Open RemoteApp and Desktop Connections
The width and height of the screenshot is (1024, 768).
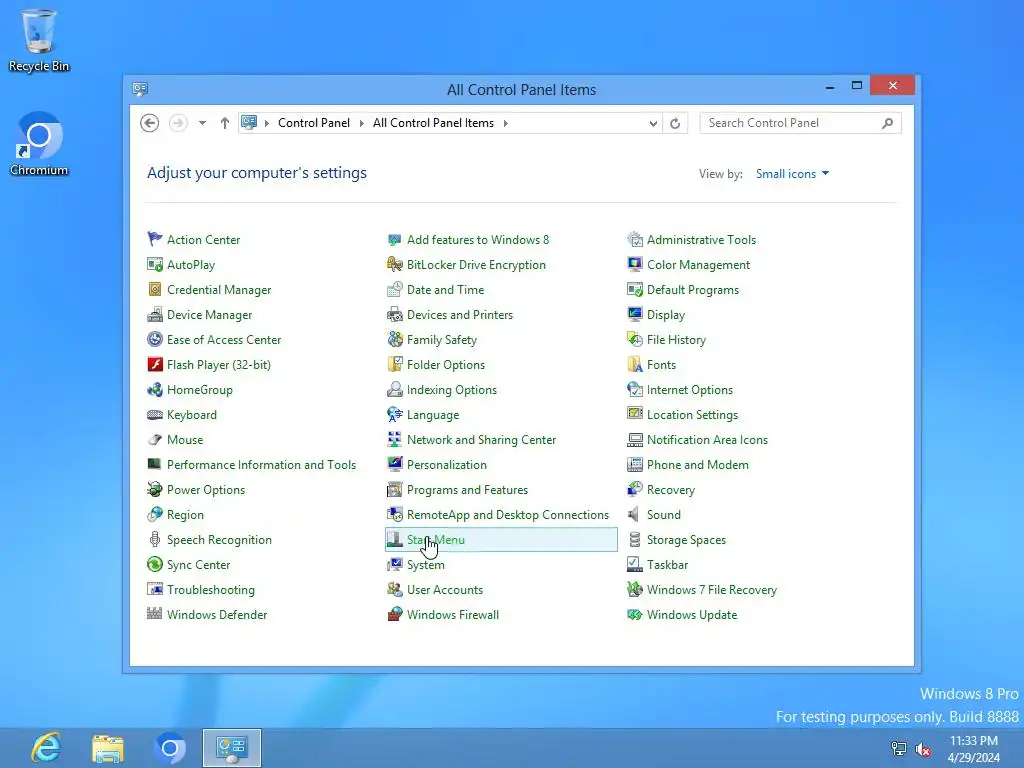[x=507, y=515]
